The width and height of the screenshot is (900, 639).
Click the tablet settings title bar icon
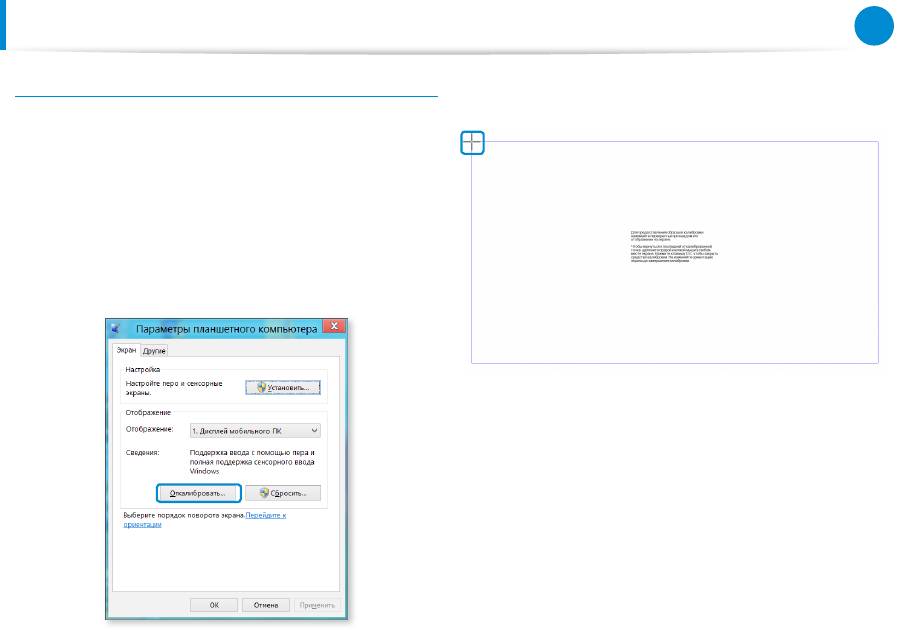(117, 328)
